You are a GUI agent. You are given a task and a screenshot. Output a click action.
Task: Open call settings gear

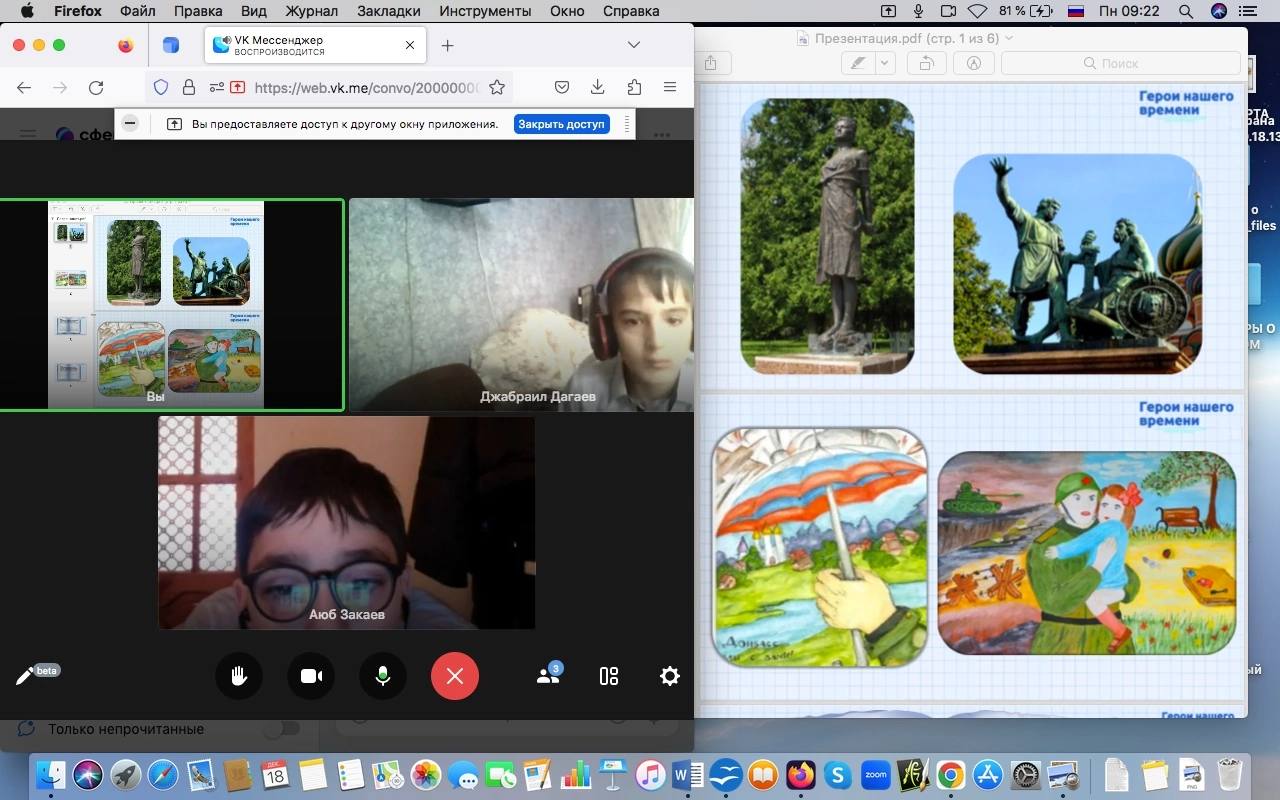pos(670,676)
